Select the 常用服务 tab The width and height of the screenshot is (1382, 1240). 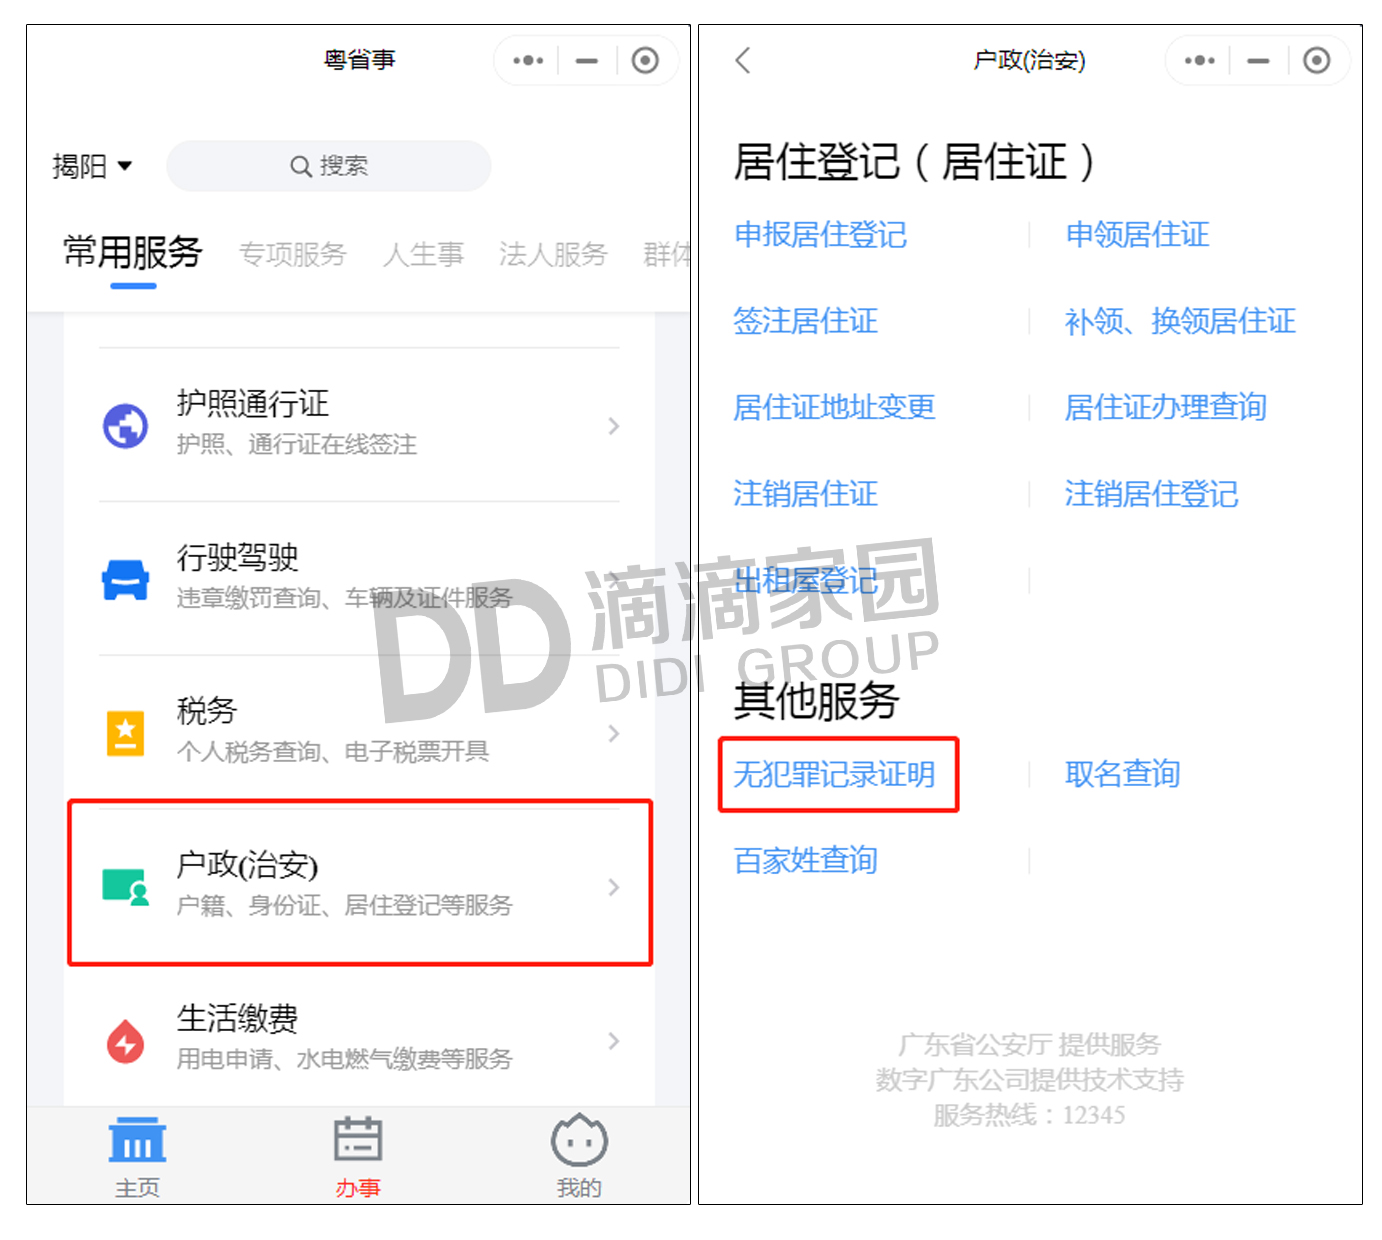(133, 253)
